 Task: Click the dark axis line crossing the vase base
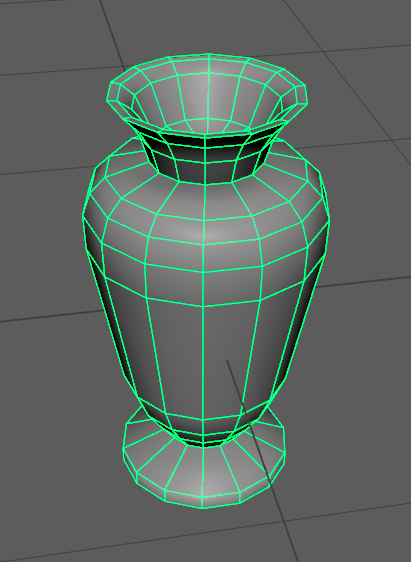pos(261,459)
